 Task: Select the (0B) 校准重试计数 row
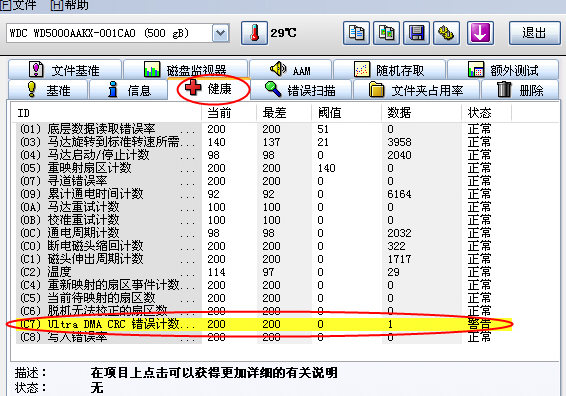click(x=264, y=220)
